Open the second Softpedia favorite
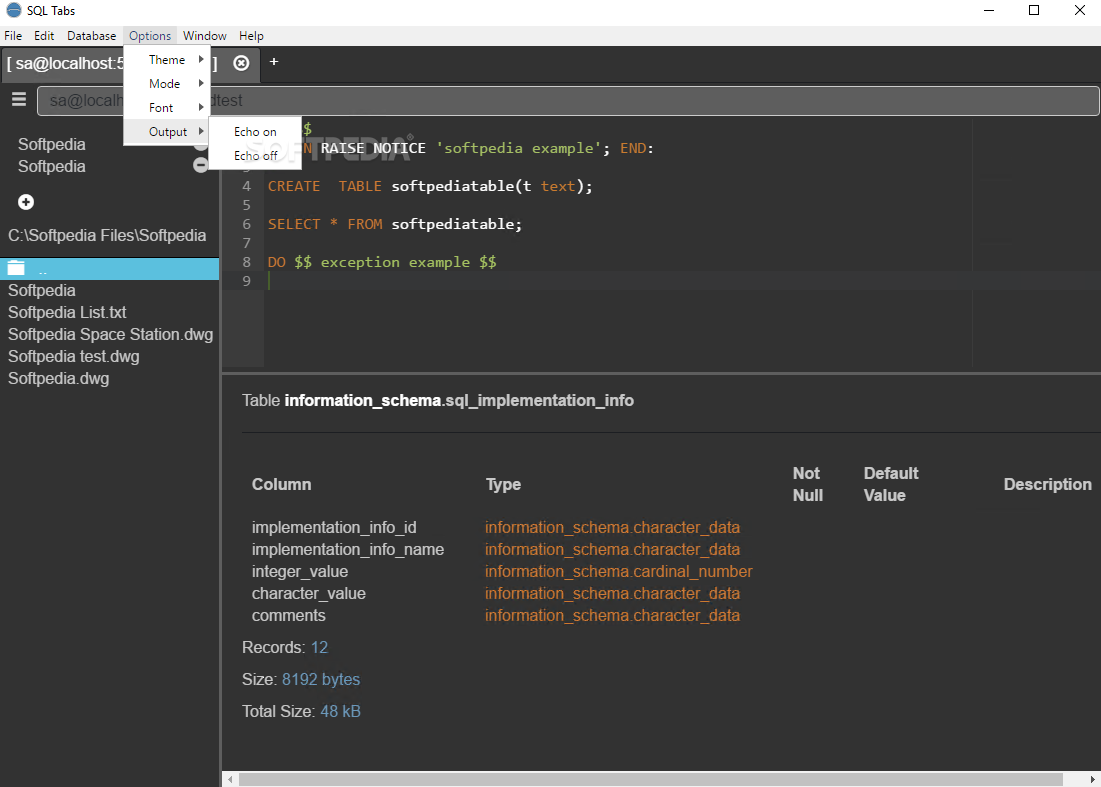The width and height of the screenshot is (1101, 787). [52, 166]
